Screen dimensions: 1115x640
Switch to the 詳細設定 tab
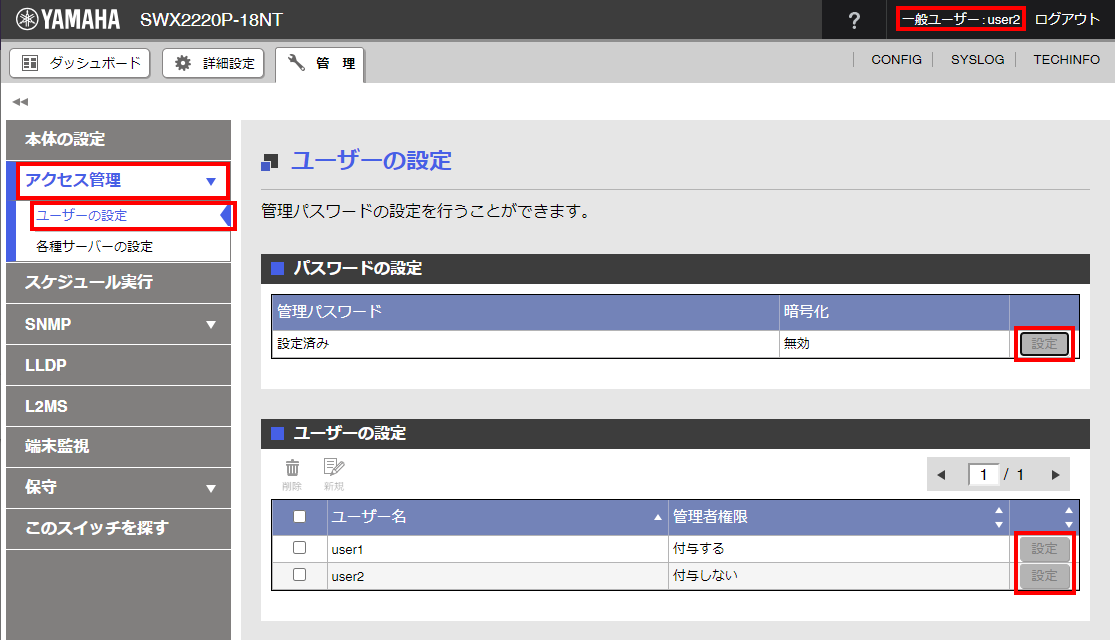coord(214,63)
